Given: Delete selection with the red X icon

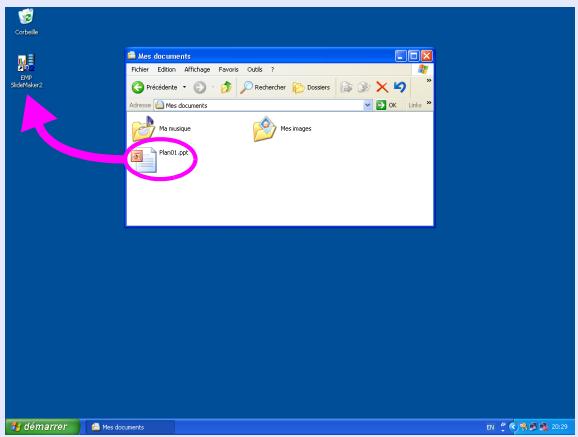Looking at the screenshot, I should [382, 87].
